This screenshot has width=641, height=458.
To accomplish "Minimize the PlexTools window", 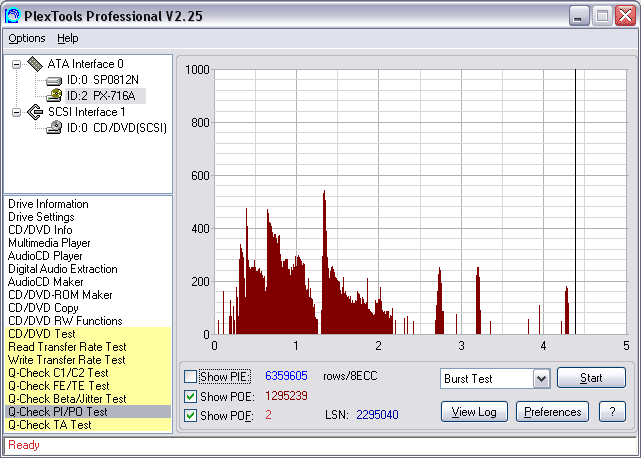I will pyautogui.click(x=578, y=16).
